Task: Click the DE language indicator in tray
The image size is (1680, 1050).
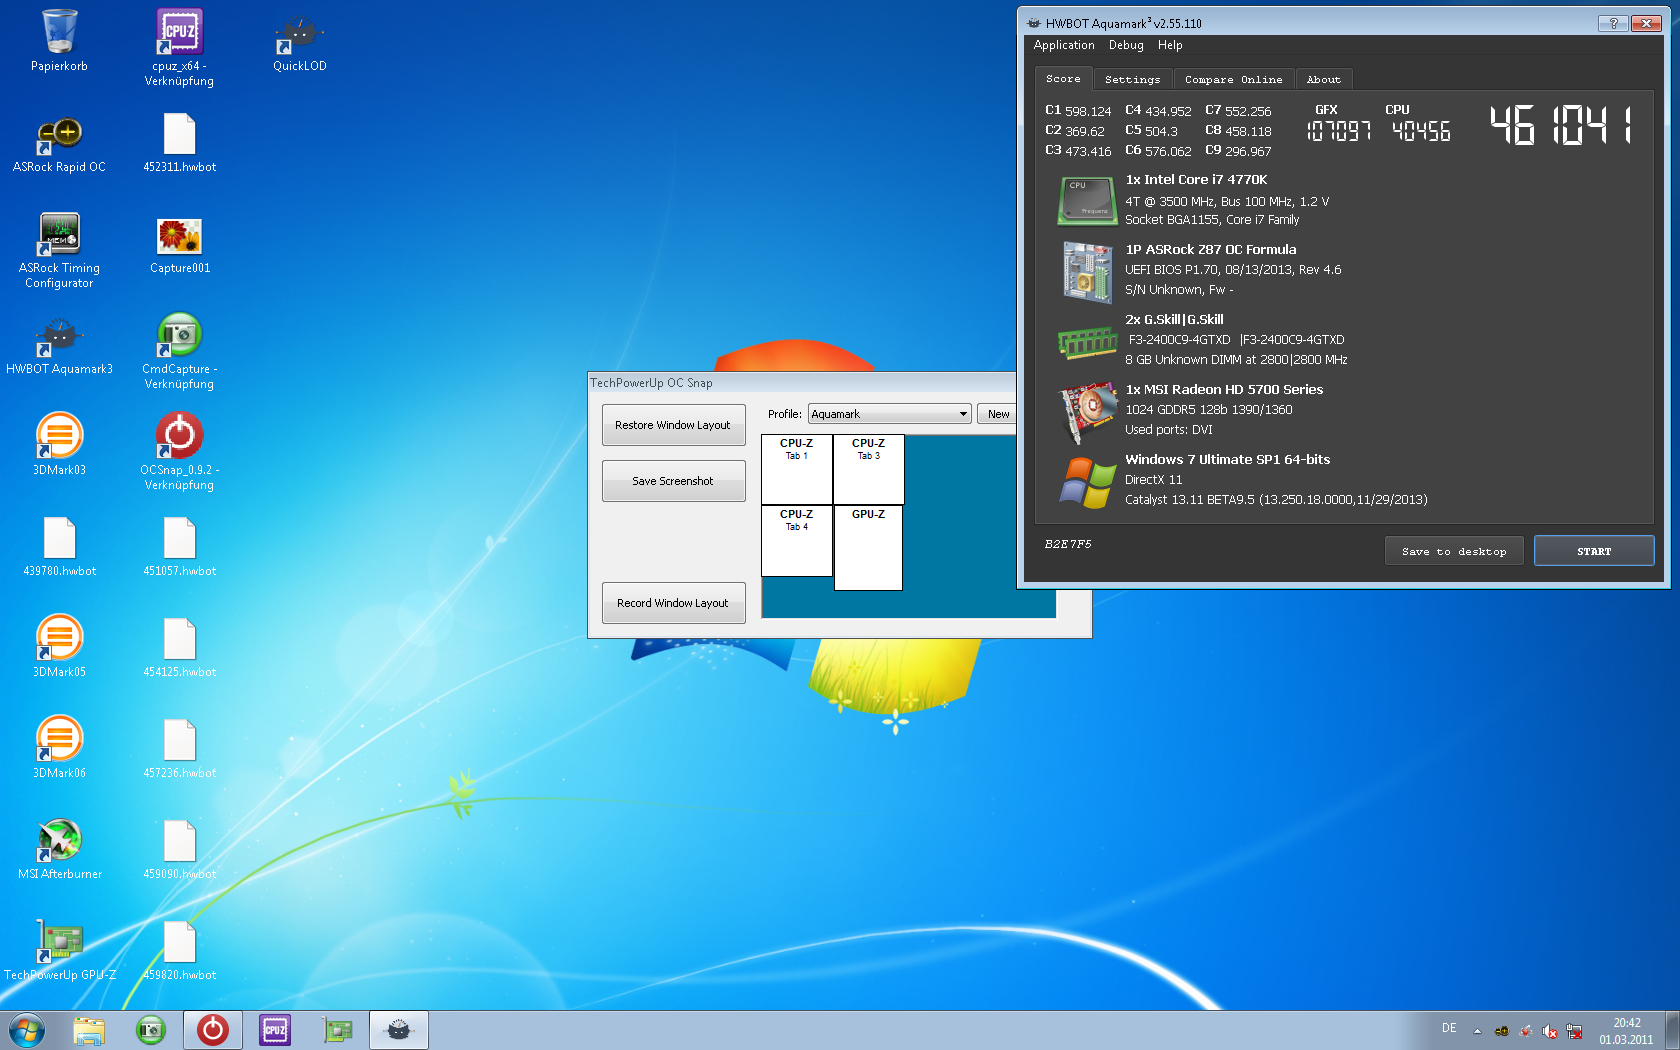Action: pos(1448,1028)
